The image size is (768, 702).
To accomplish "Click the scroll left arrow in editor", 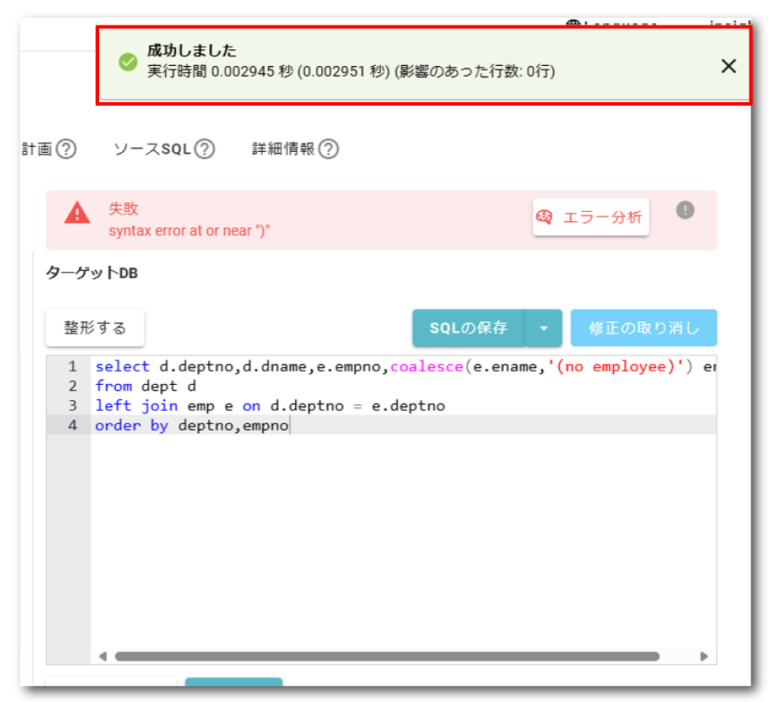I will [103, 656].
